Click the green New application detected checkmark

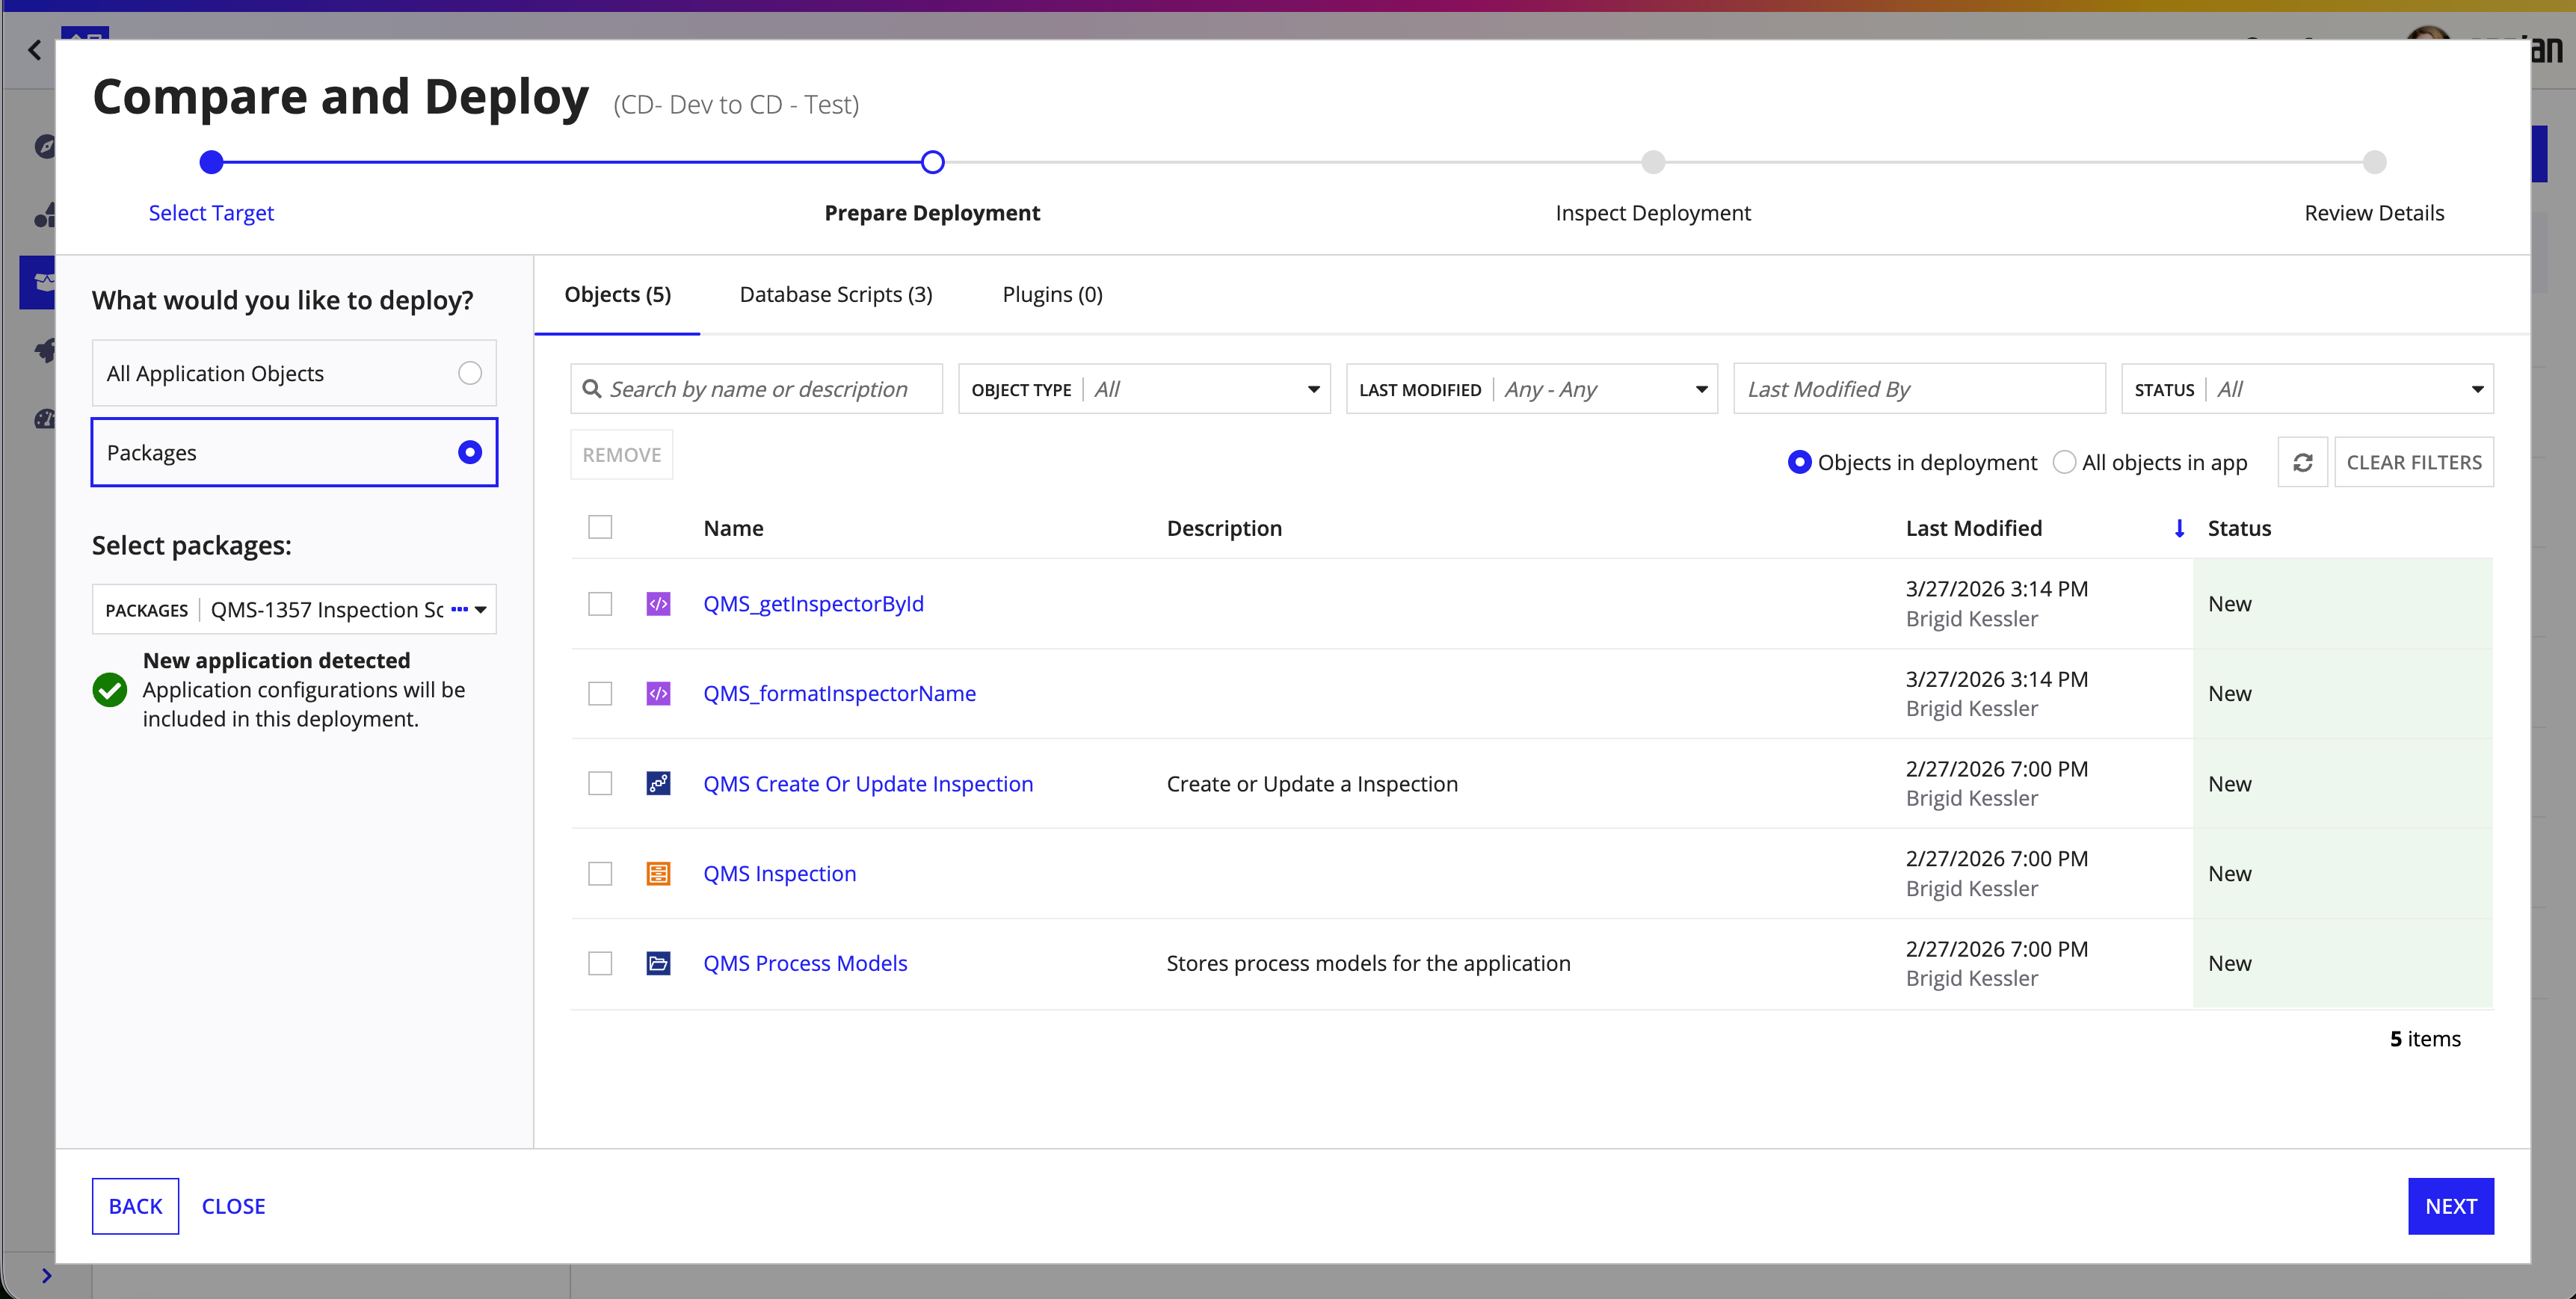coord(110,690)
